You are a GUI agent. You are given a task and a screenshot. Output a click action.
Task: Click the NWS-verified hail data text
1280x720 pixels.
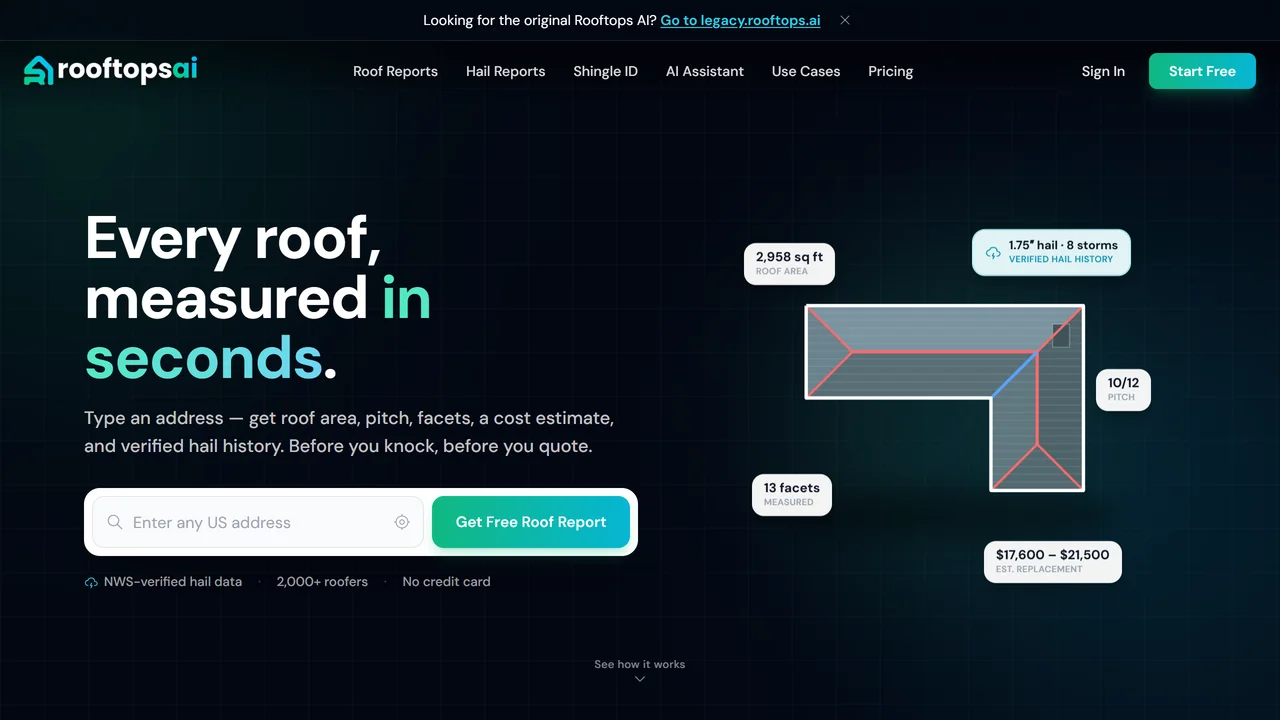pos(173,581)
